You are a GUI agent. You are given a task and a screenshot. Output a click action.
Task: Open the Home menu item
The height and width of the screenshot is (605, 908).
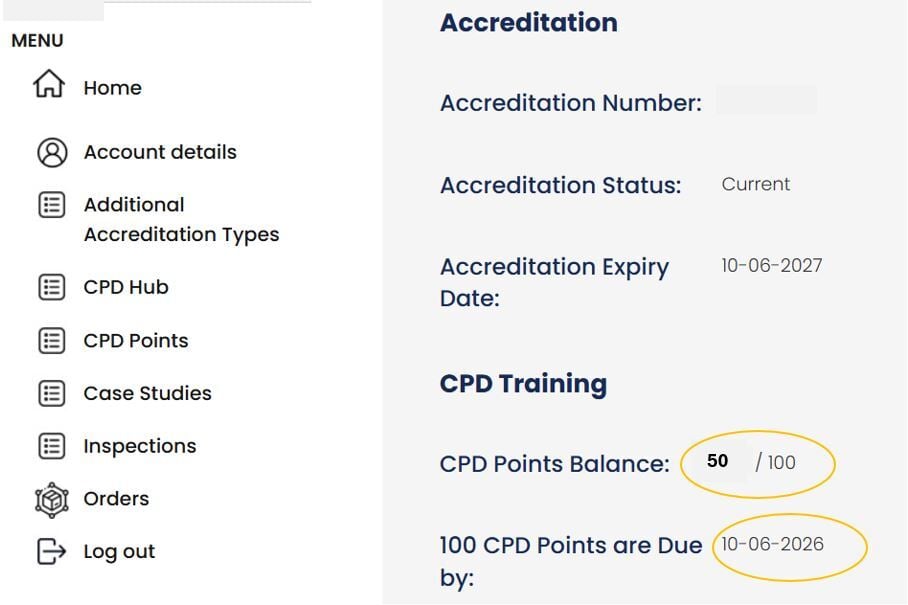point(112,88)
